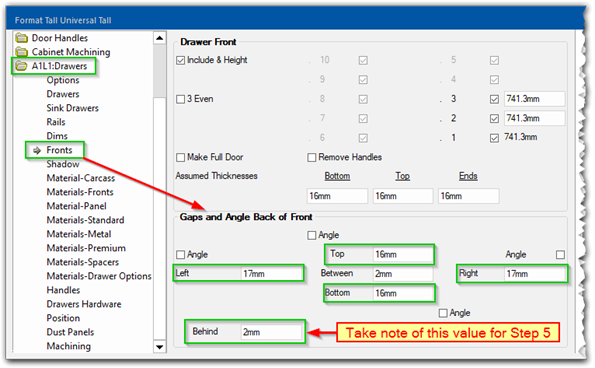
Task: Open the Materials-Fronts page
Action: coord(80,192)
